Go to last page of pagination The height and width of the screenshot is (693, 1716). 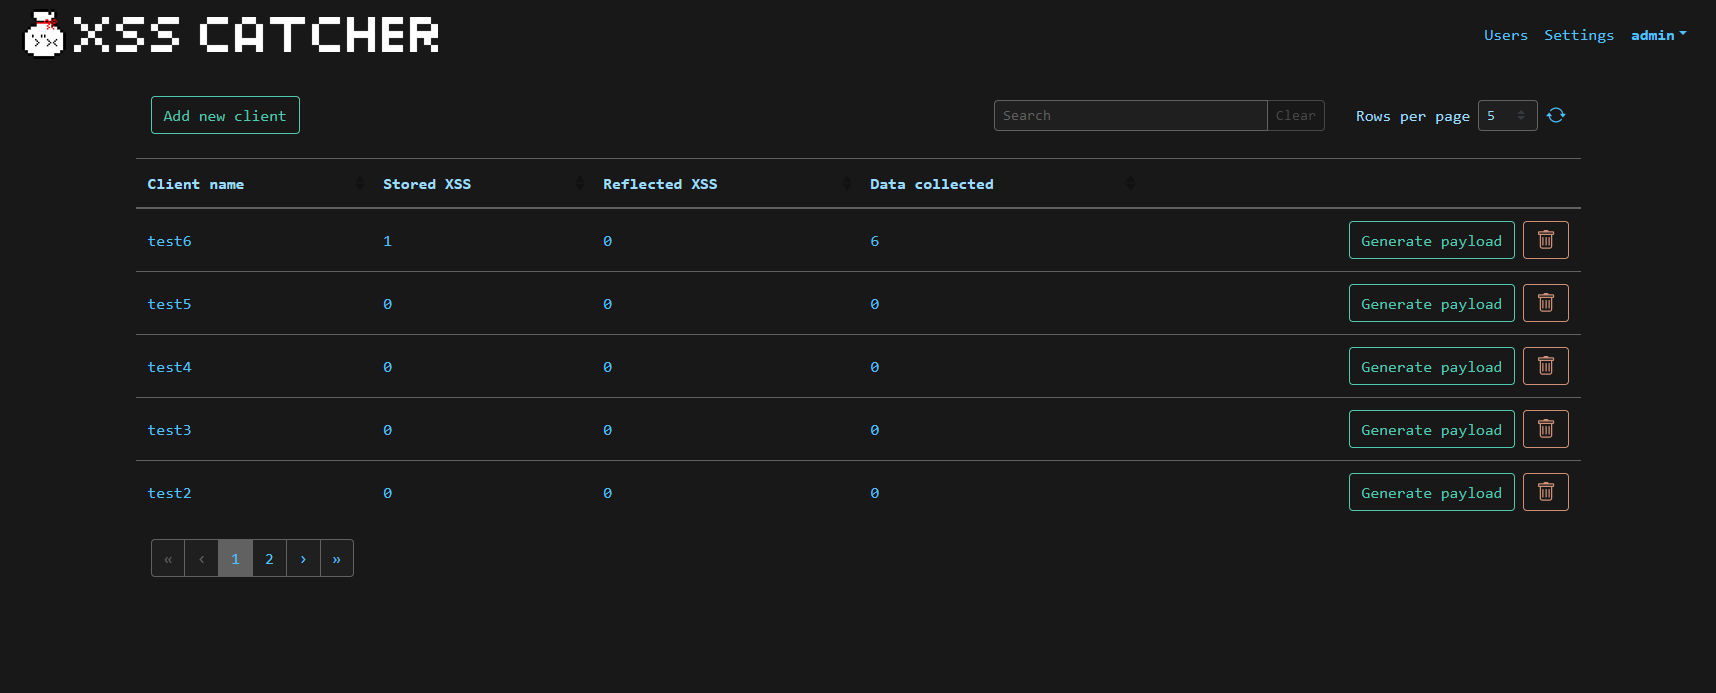pyautogui.click(x=337, y=558)
